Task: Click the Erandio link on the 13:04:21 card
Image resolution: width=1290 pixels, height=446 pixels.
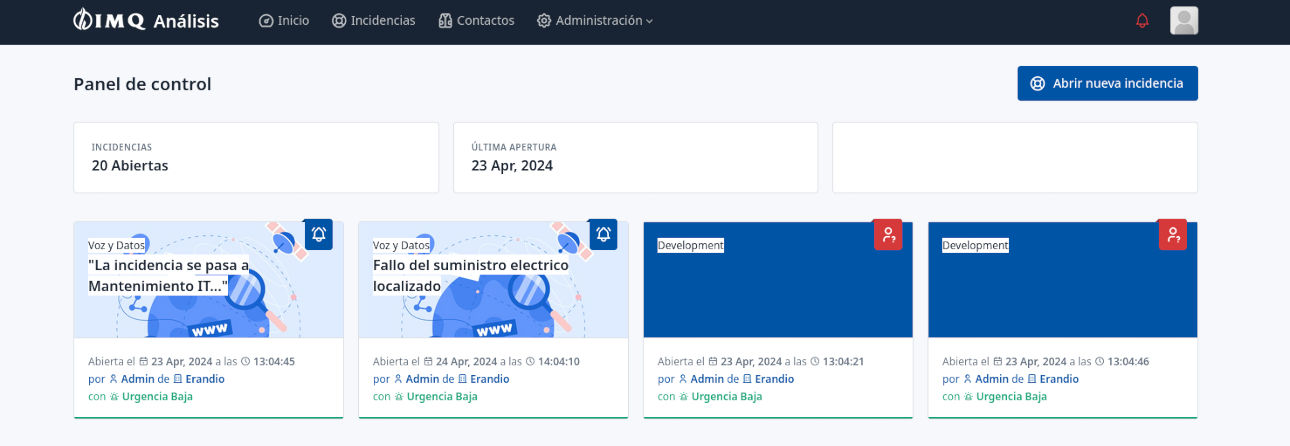Action: (x=768, y=379)
